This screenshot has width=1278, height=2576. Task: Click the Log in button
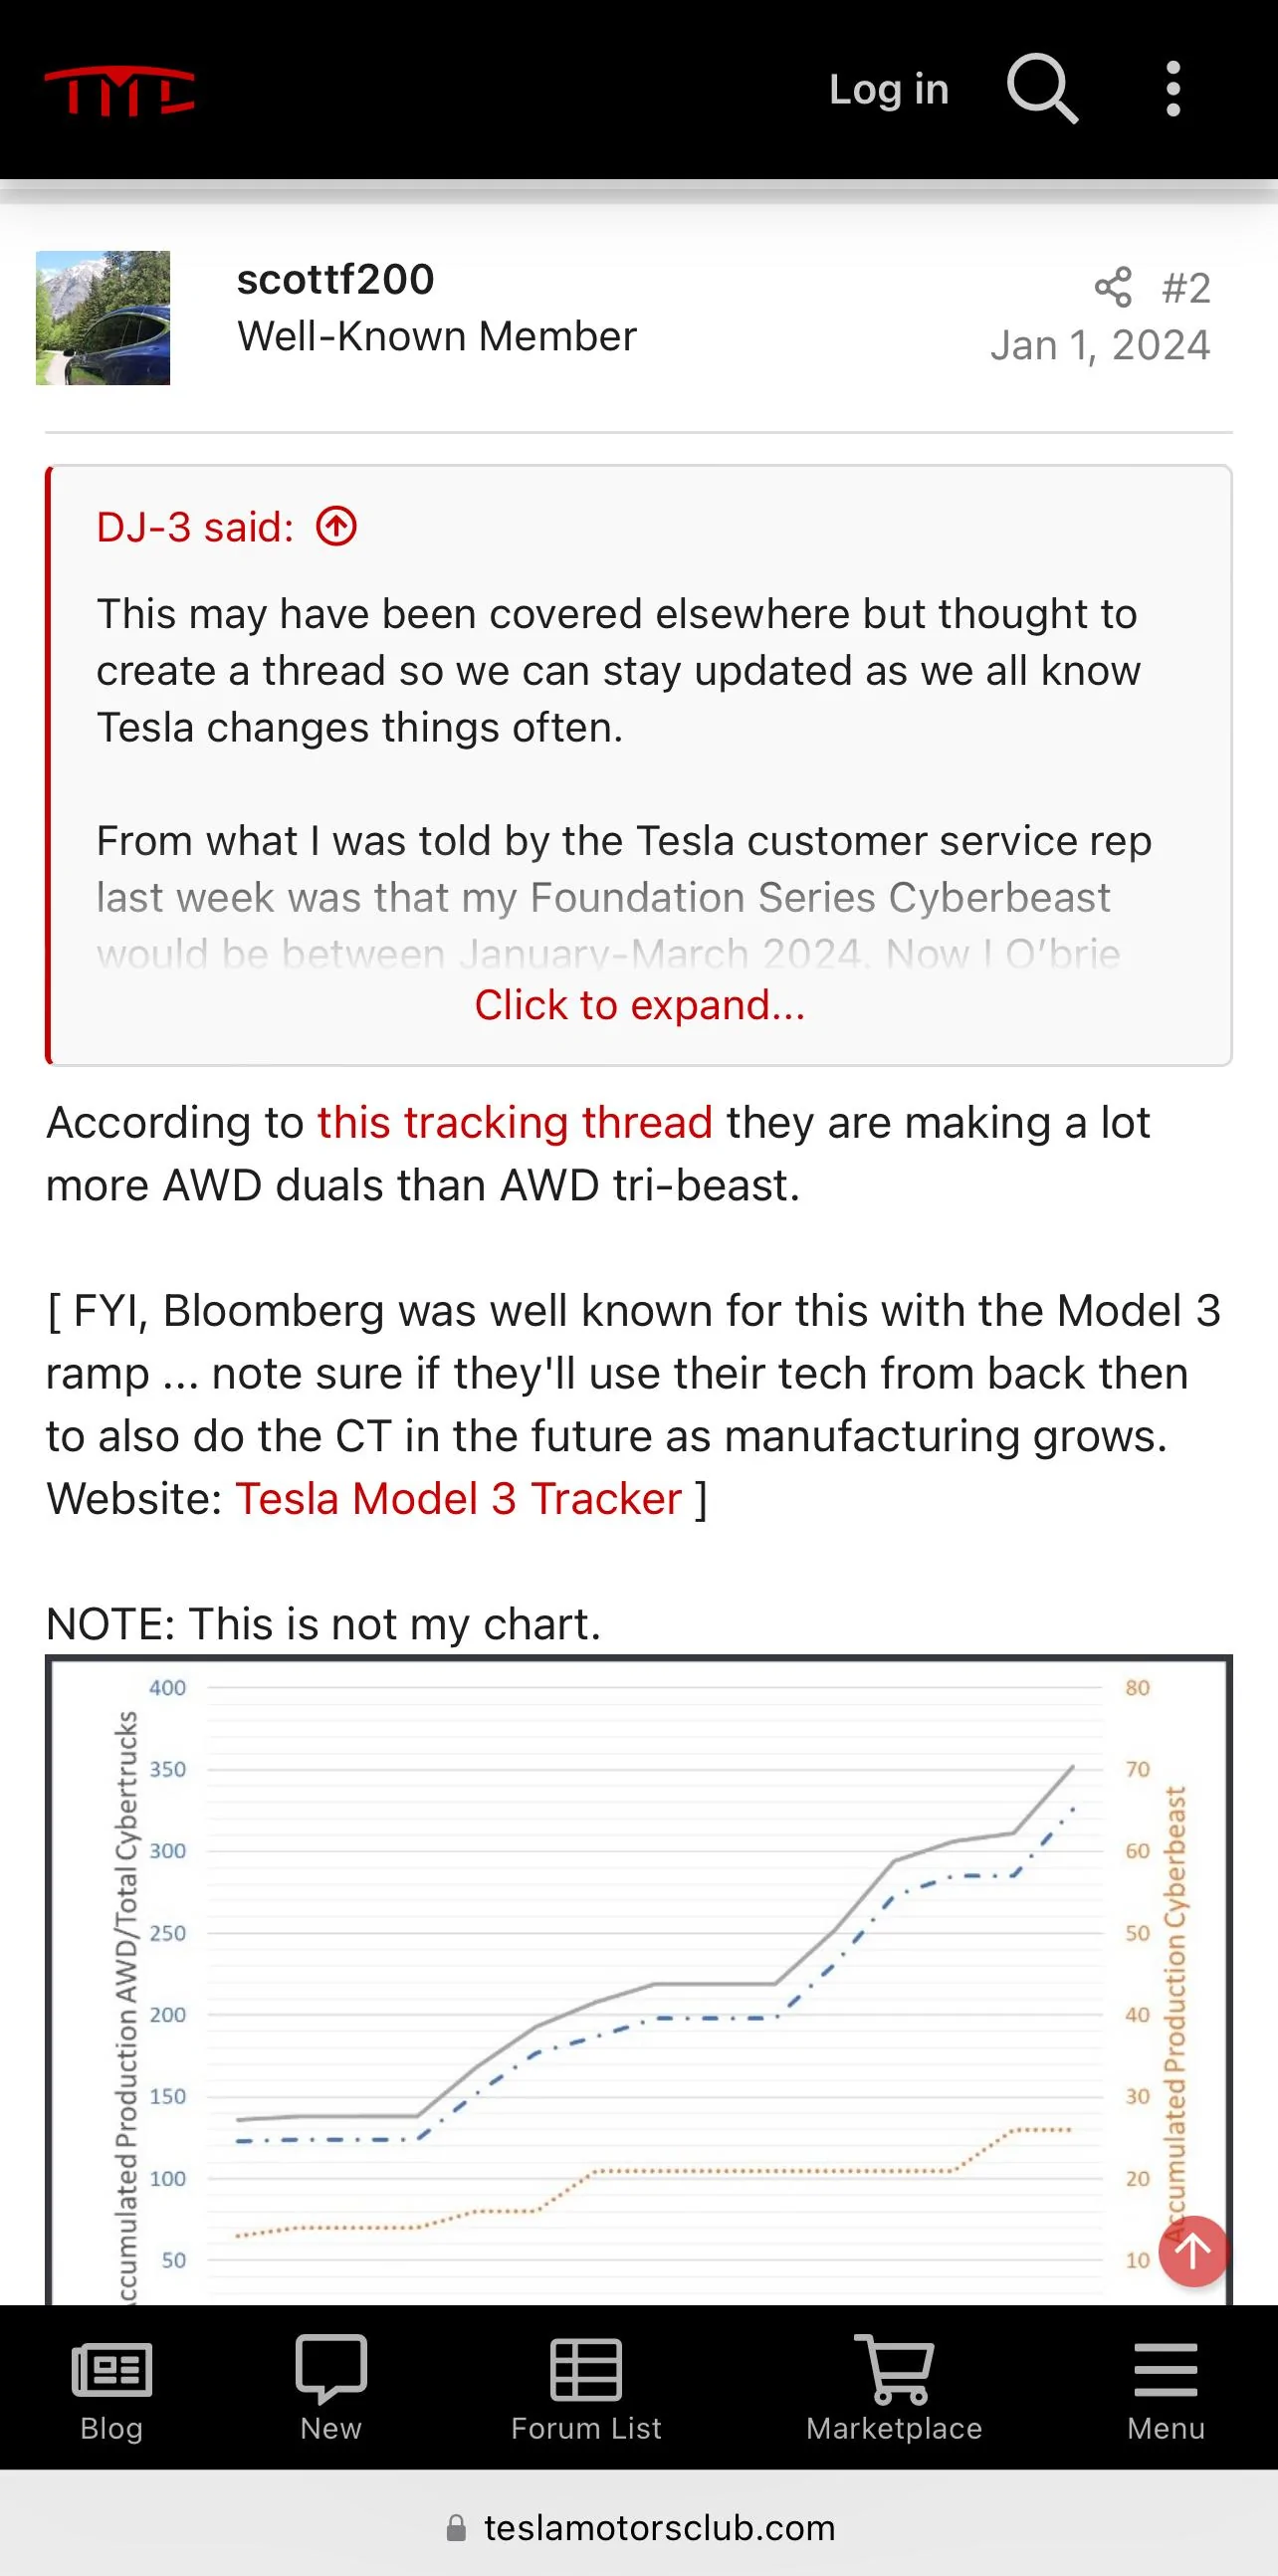pyautogui.click(x=889, y=90)
